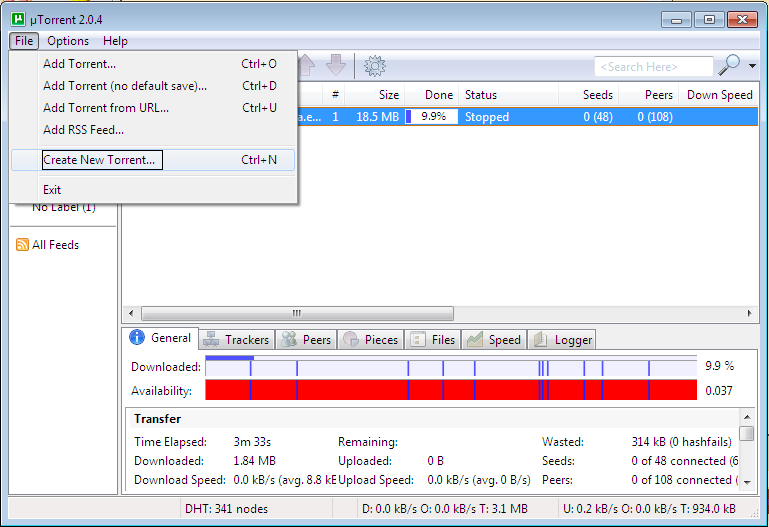Click the 1.84 MB downloaded value
The image size is (769, 527).
pos(254,461)
